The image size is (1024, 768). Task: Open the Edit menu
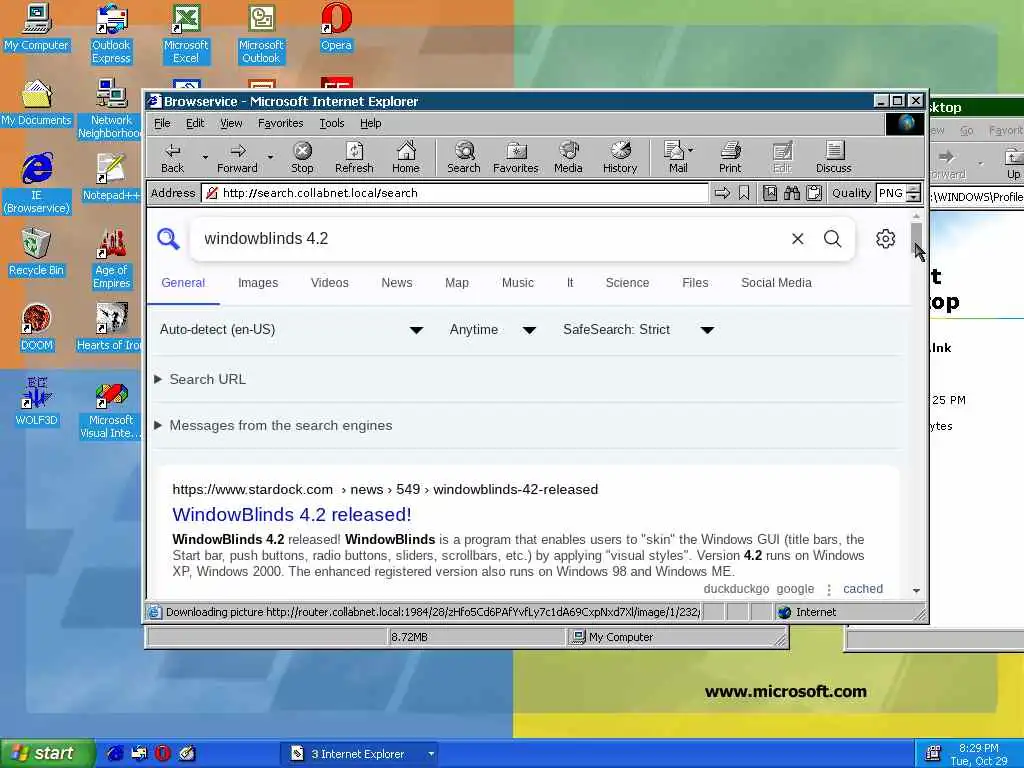(195, 123)
